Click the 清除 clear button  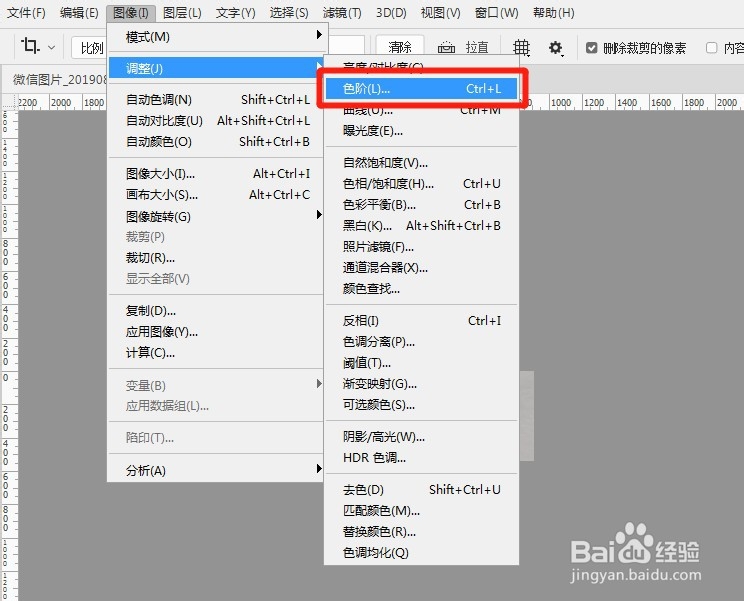[400, 47]
